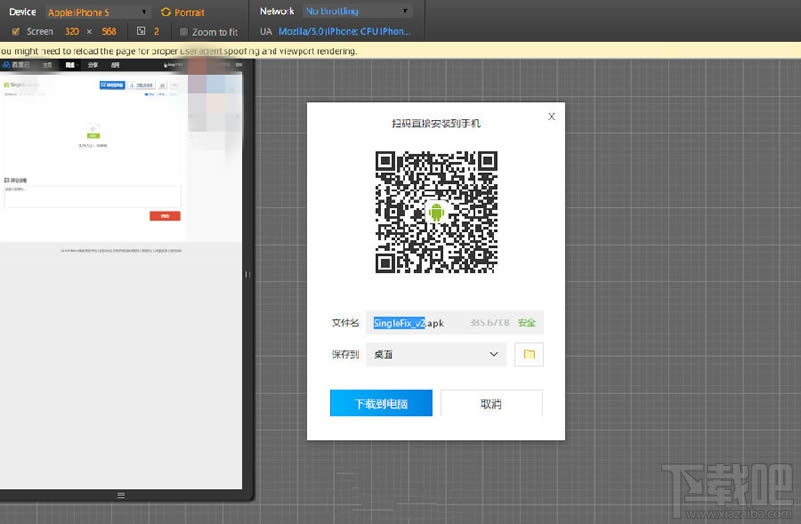Click the device pixel ratio icon

pyautogui.click(x=141, y=31)
